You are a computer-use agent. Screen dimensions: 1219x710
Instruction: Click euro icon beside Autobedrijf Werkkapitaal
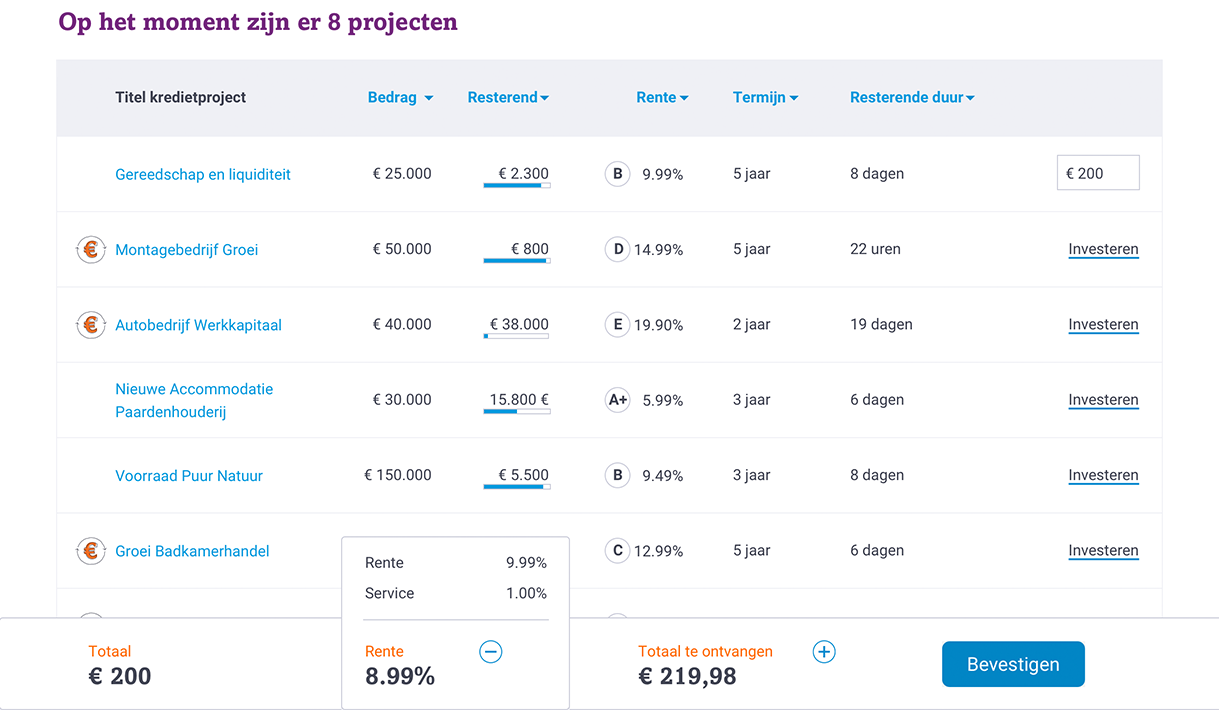point(91,325)
